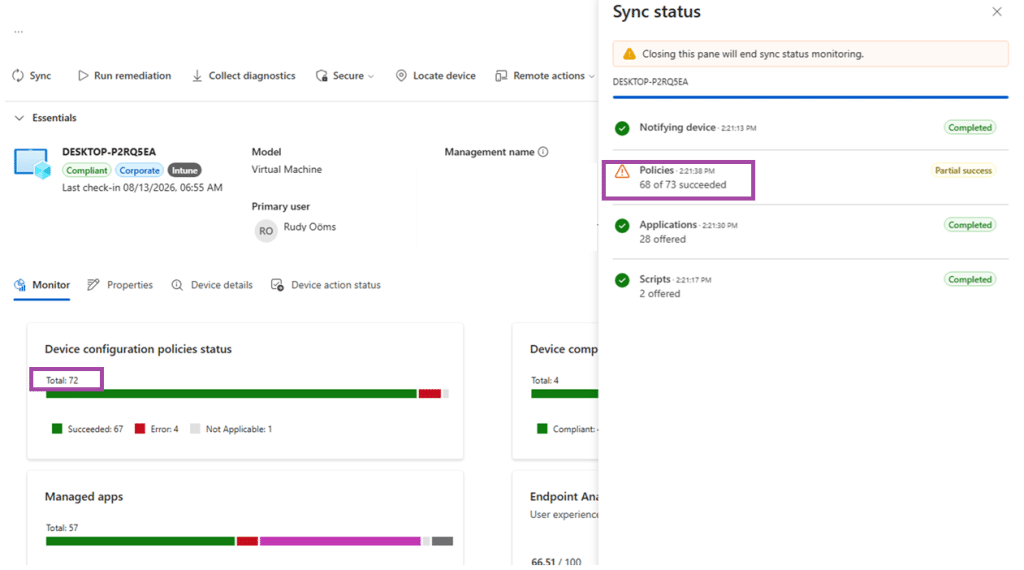Screen dimensions: 1024x570
Task: Click the Rudy Ooms primary user link
Action: (310, 227)
